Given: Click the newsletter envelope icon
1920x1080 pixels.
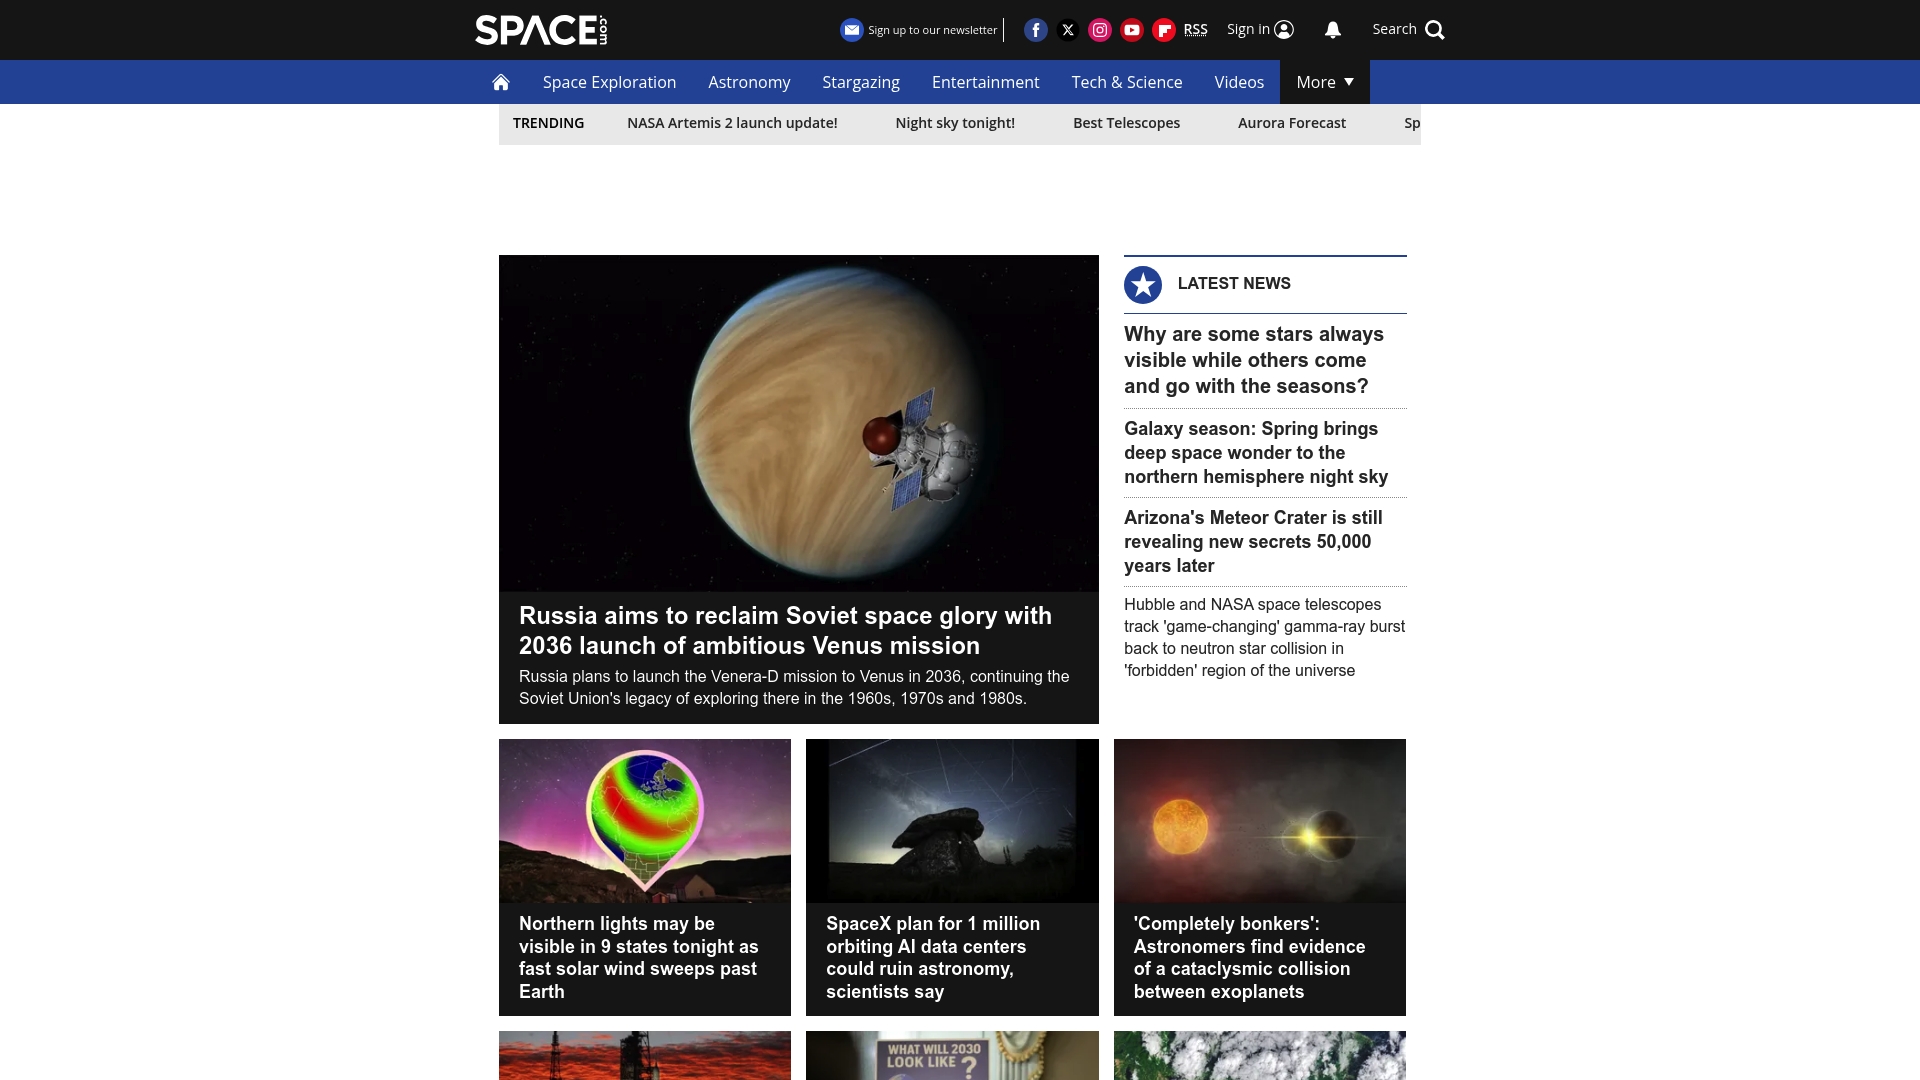Looking at the screenshot, I should coord(852,30).
